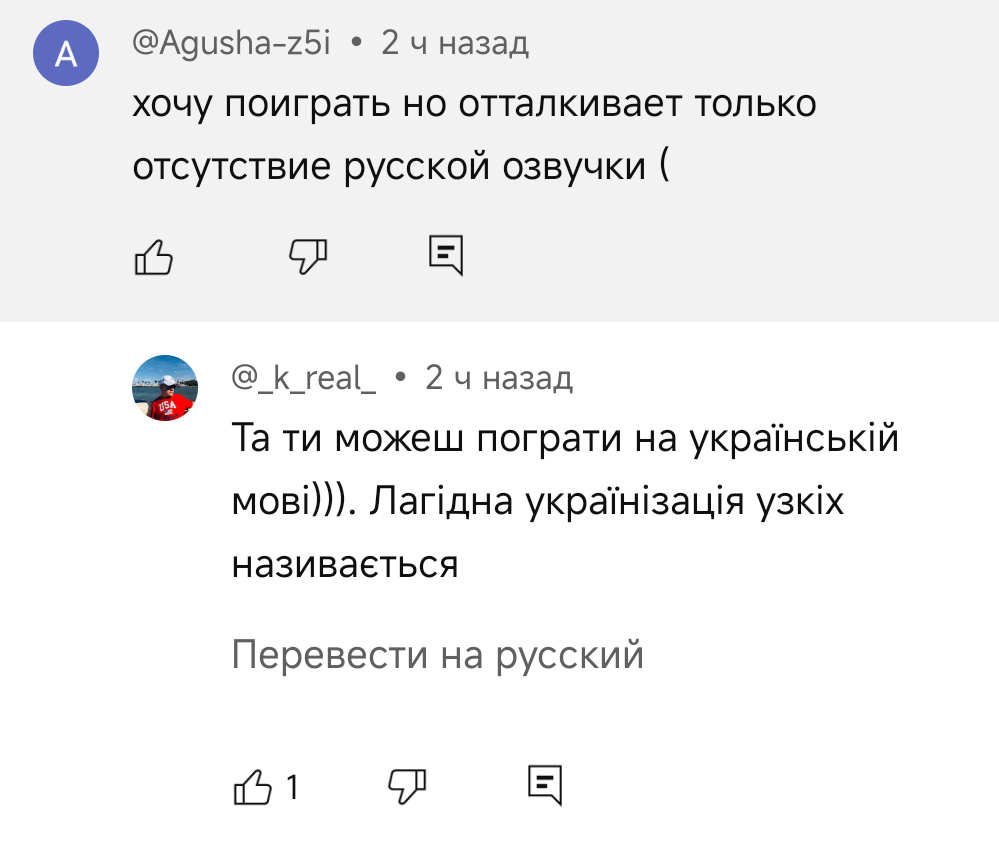
Task: Open the timestamp on @Agusha-z5i's comment
Action: coord(455,43)
